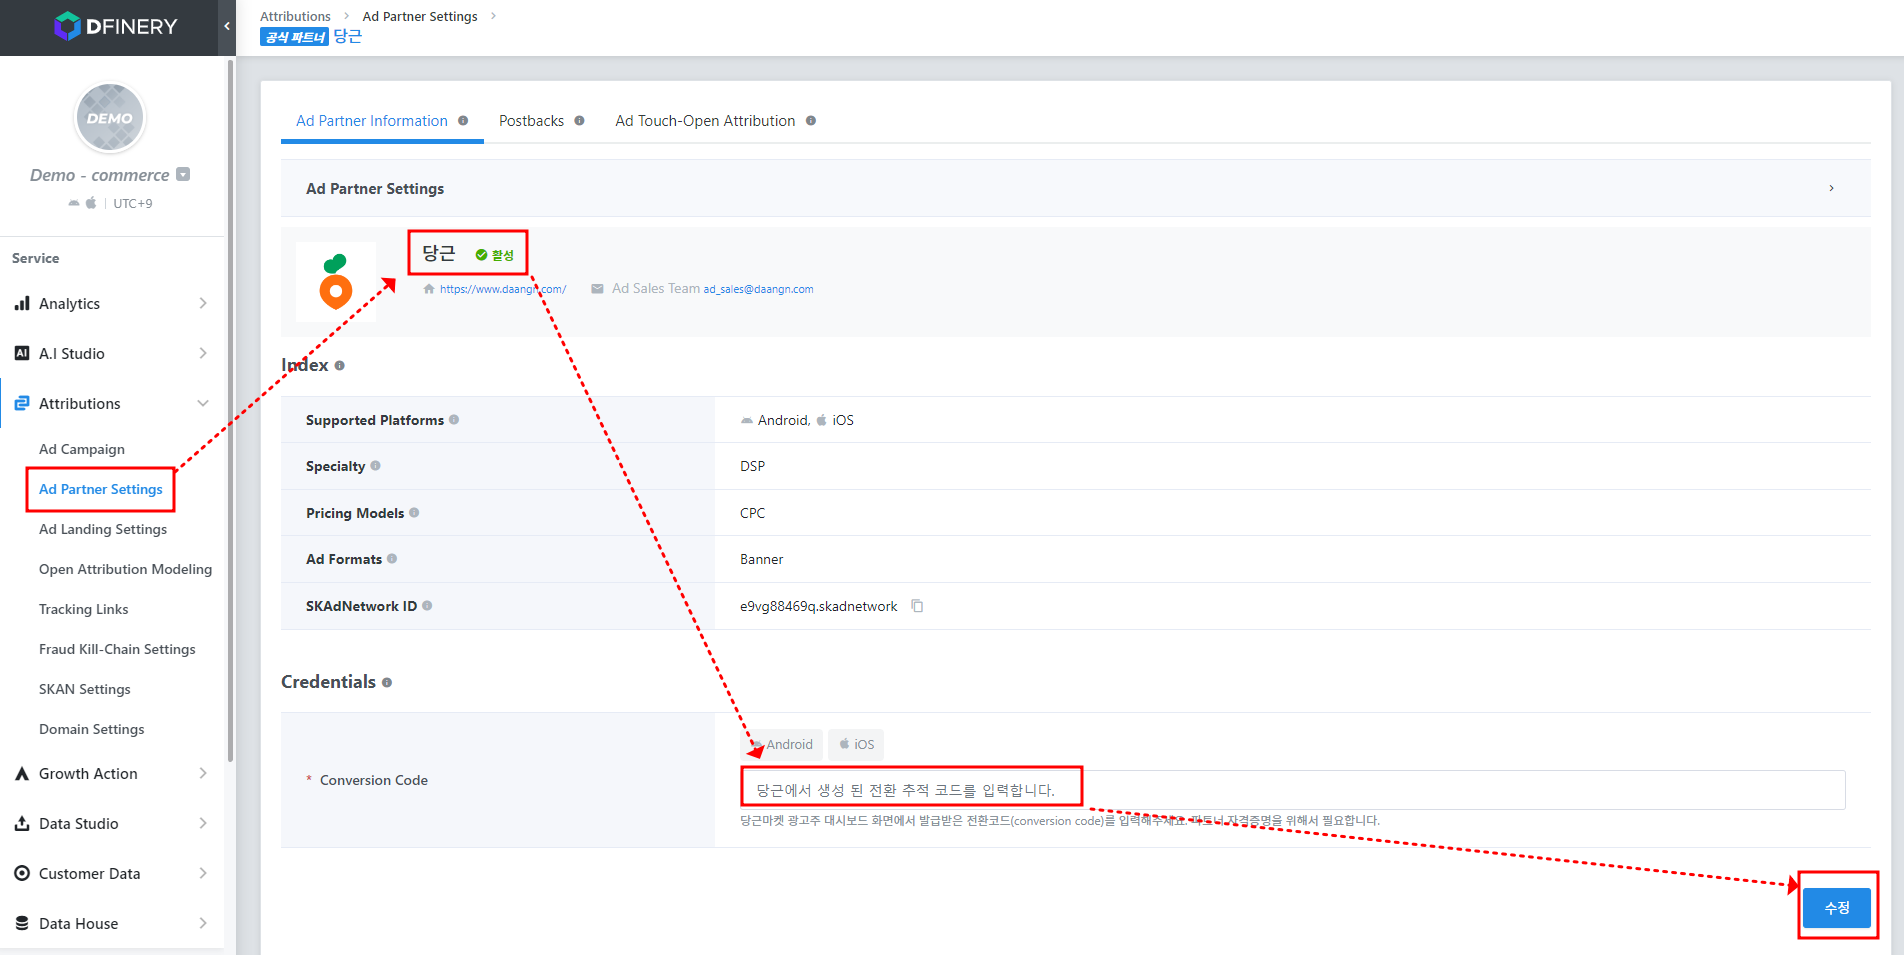1904x955 pixels.
Task: Expand the Data Studio chevron
Action: click(x=203, y=823)
